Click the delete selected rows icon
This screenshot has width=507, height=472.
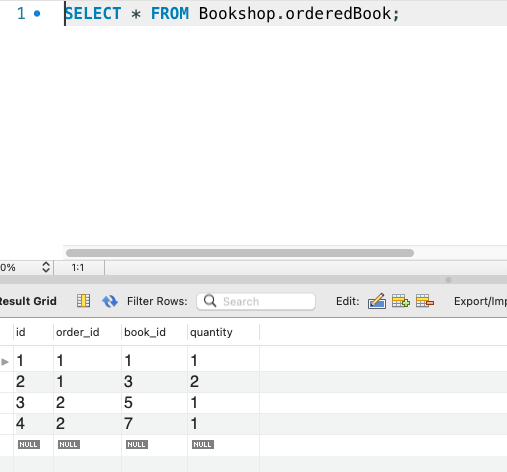click(x=425, y=301)
